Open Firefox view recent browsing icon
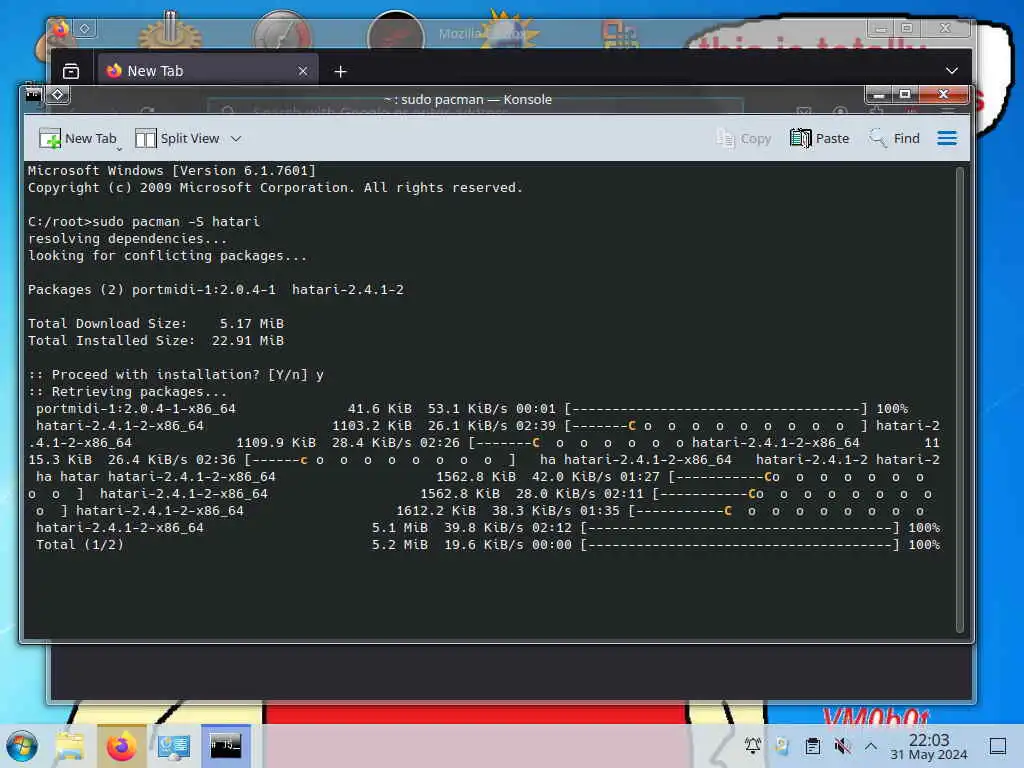 (71, 71)
